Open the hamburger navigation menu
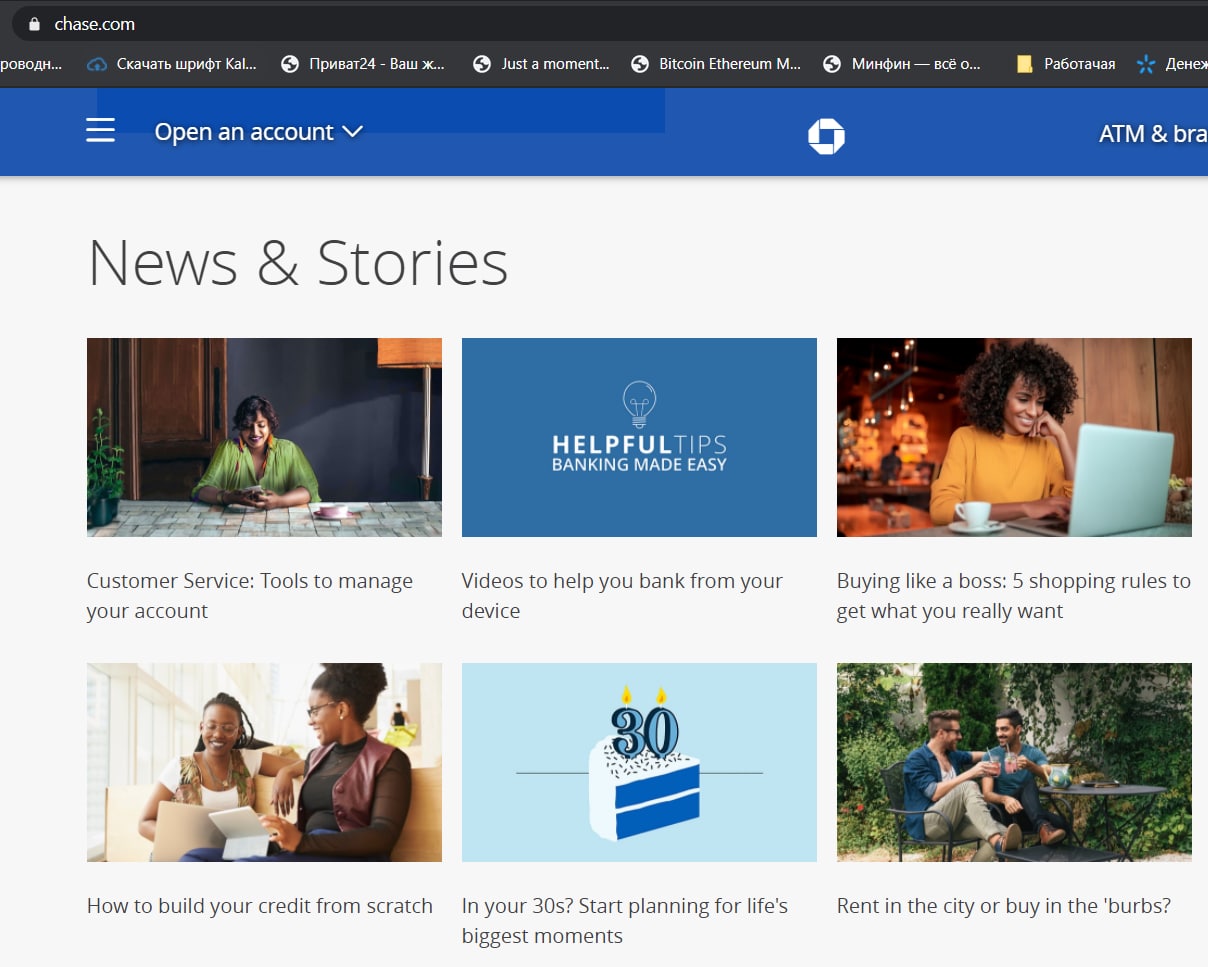Image resolution: width=1208 pixels, height=967 pixels. tap(100, 130)
